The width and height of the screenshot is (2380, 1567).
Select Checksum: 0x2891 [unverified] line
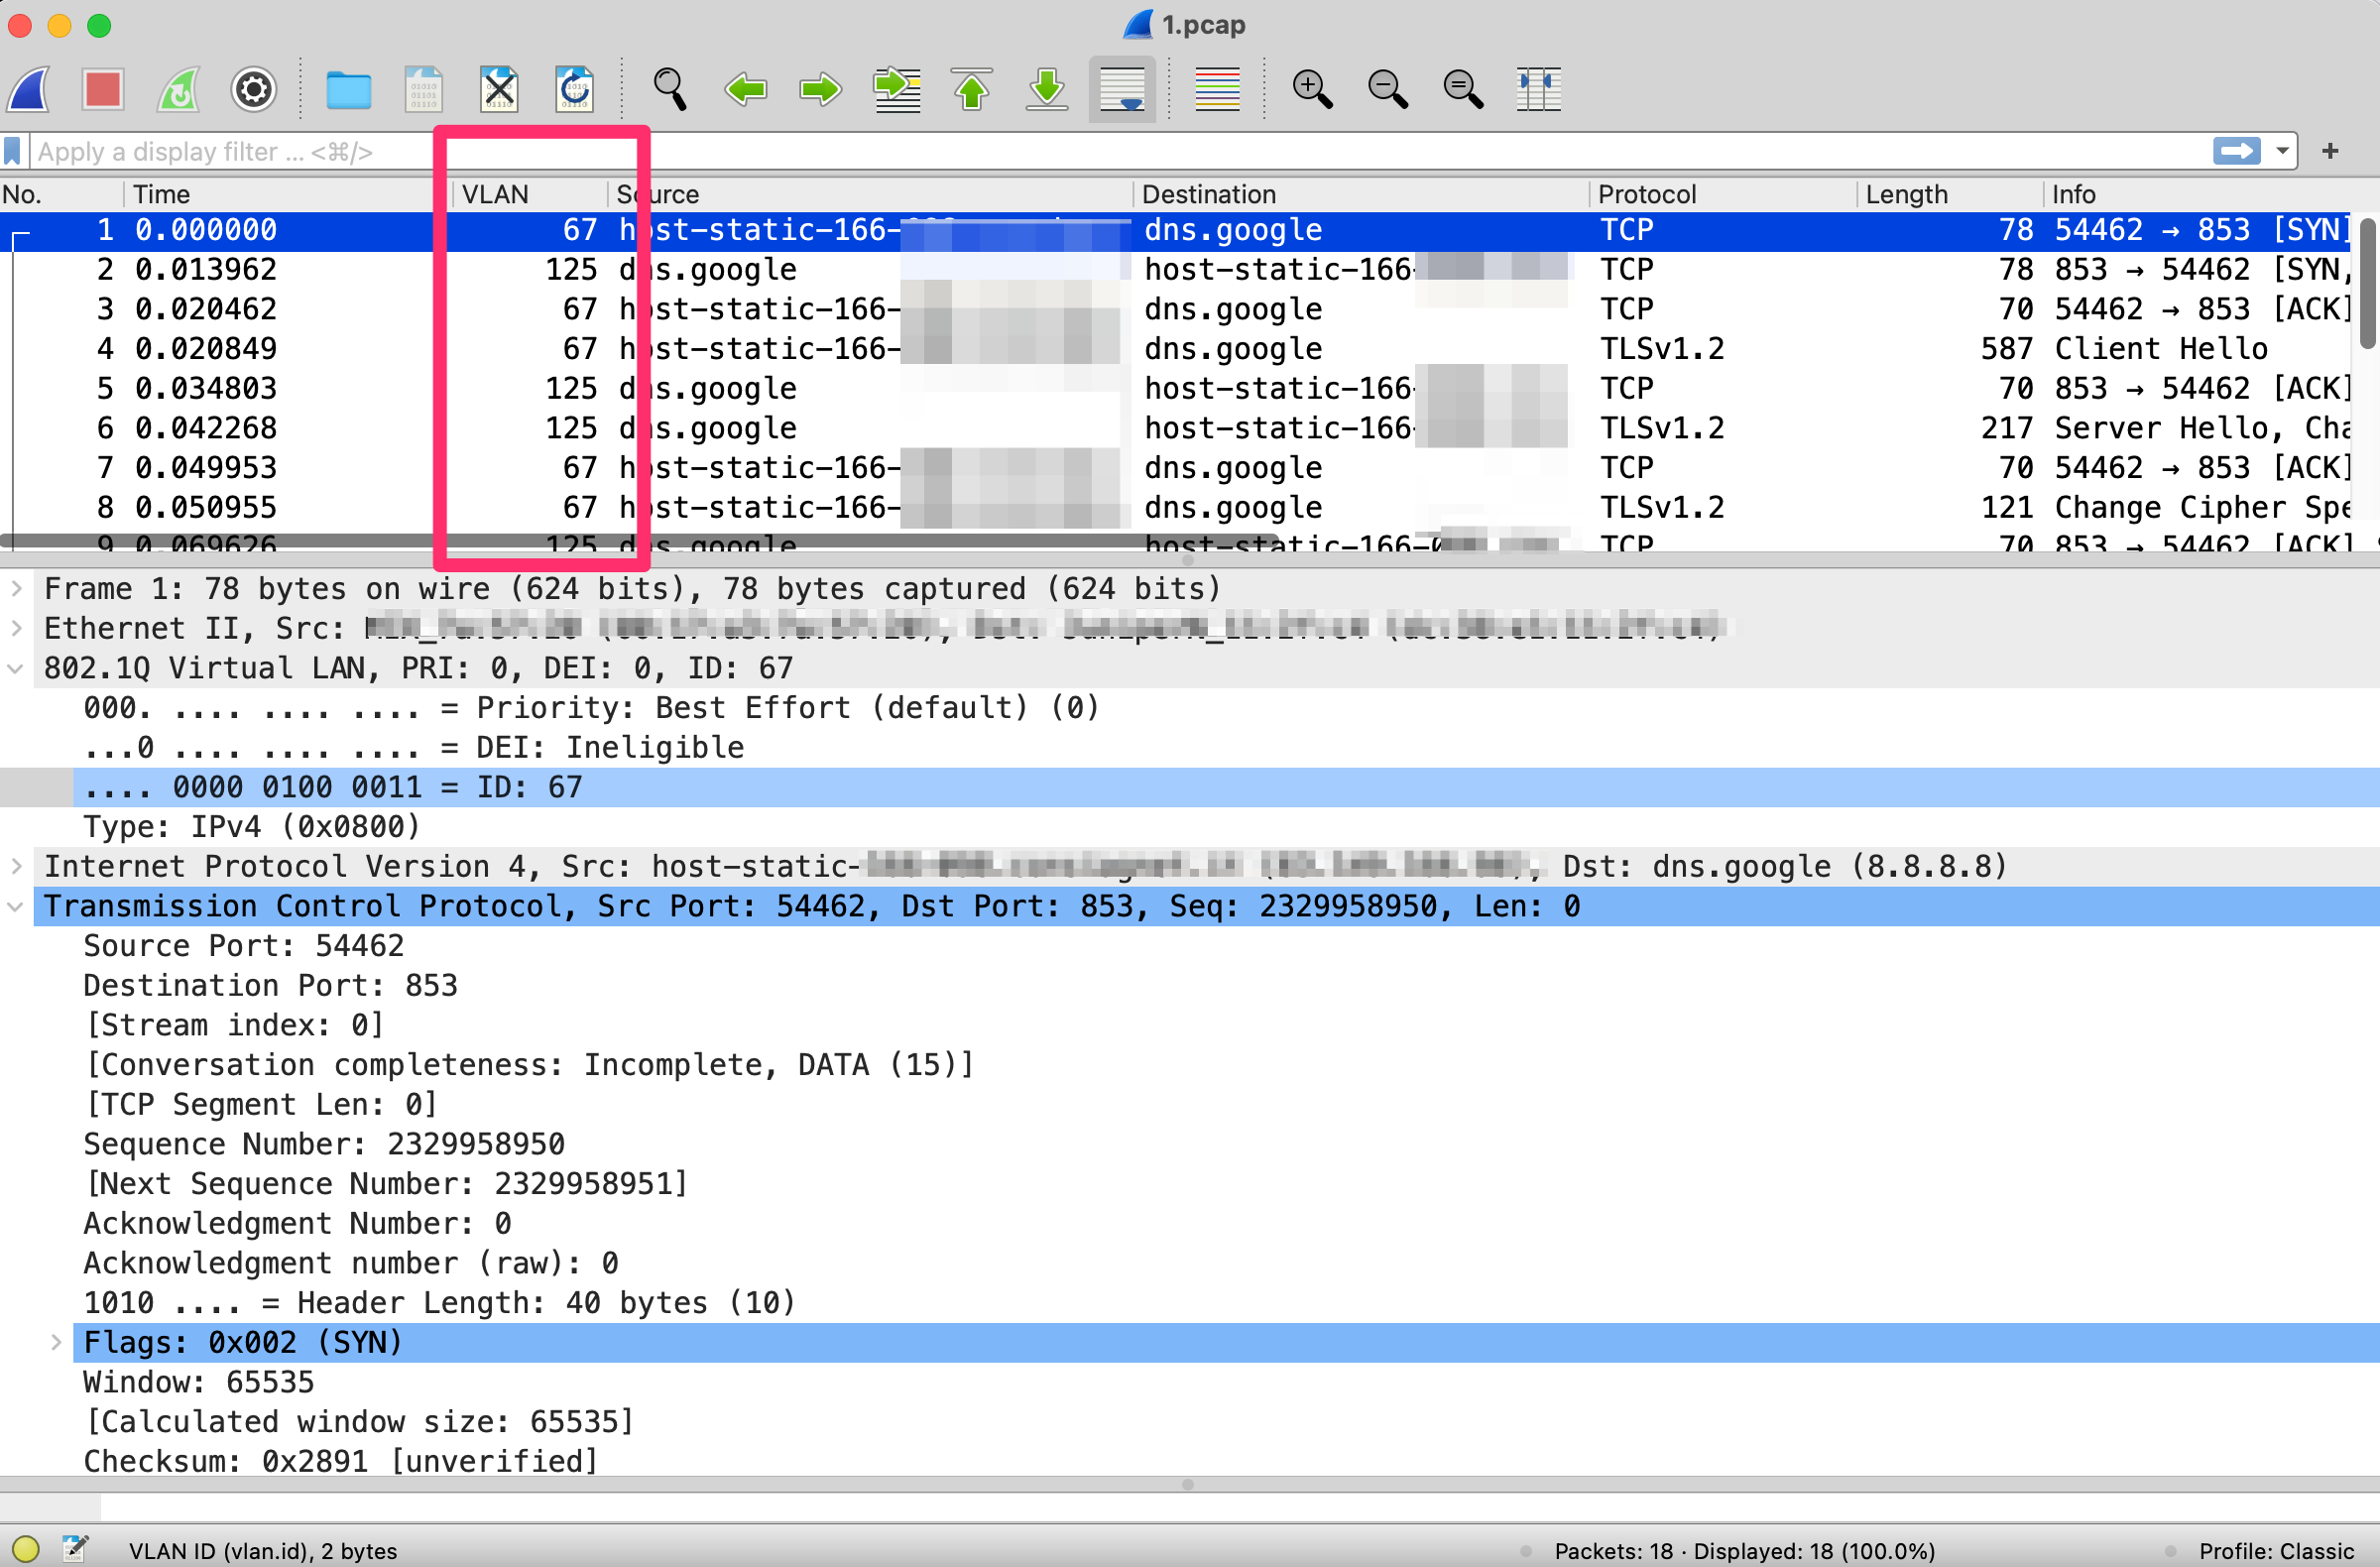point(1226,1461)
